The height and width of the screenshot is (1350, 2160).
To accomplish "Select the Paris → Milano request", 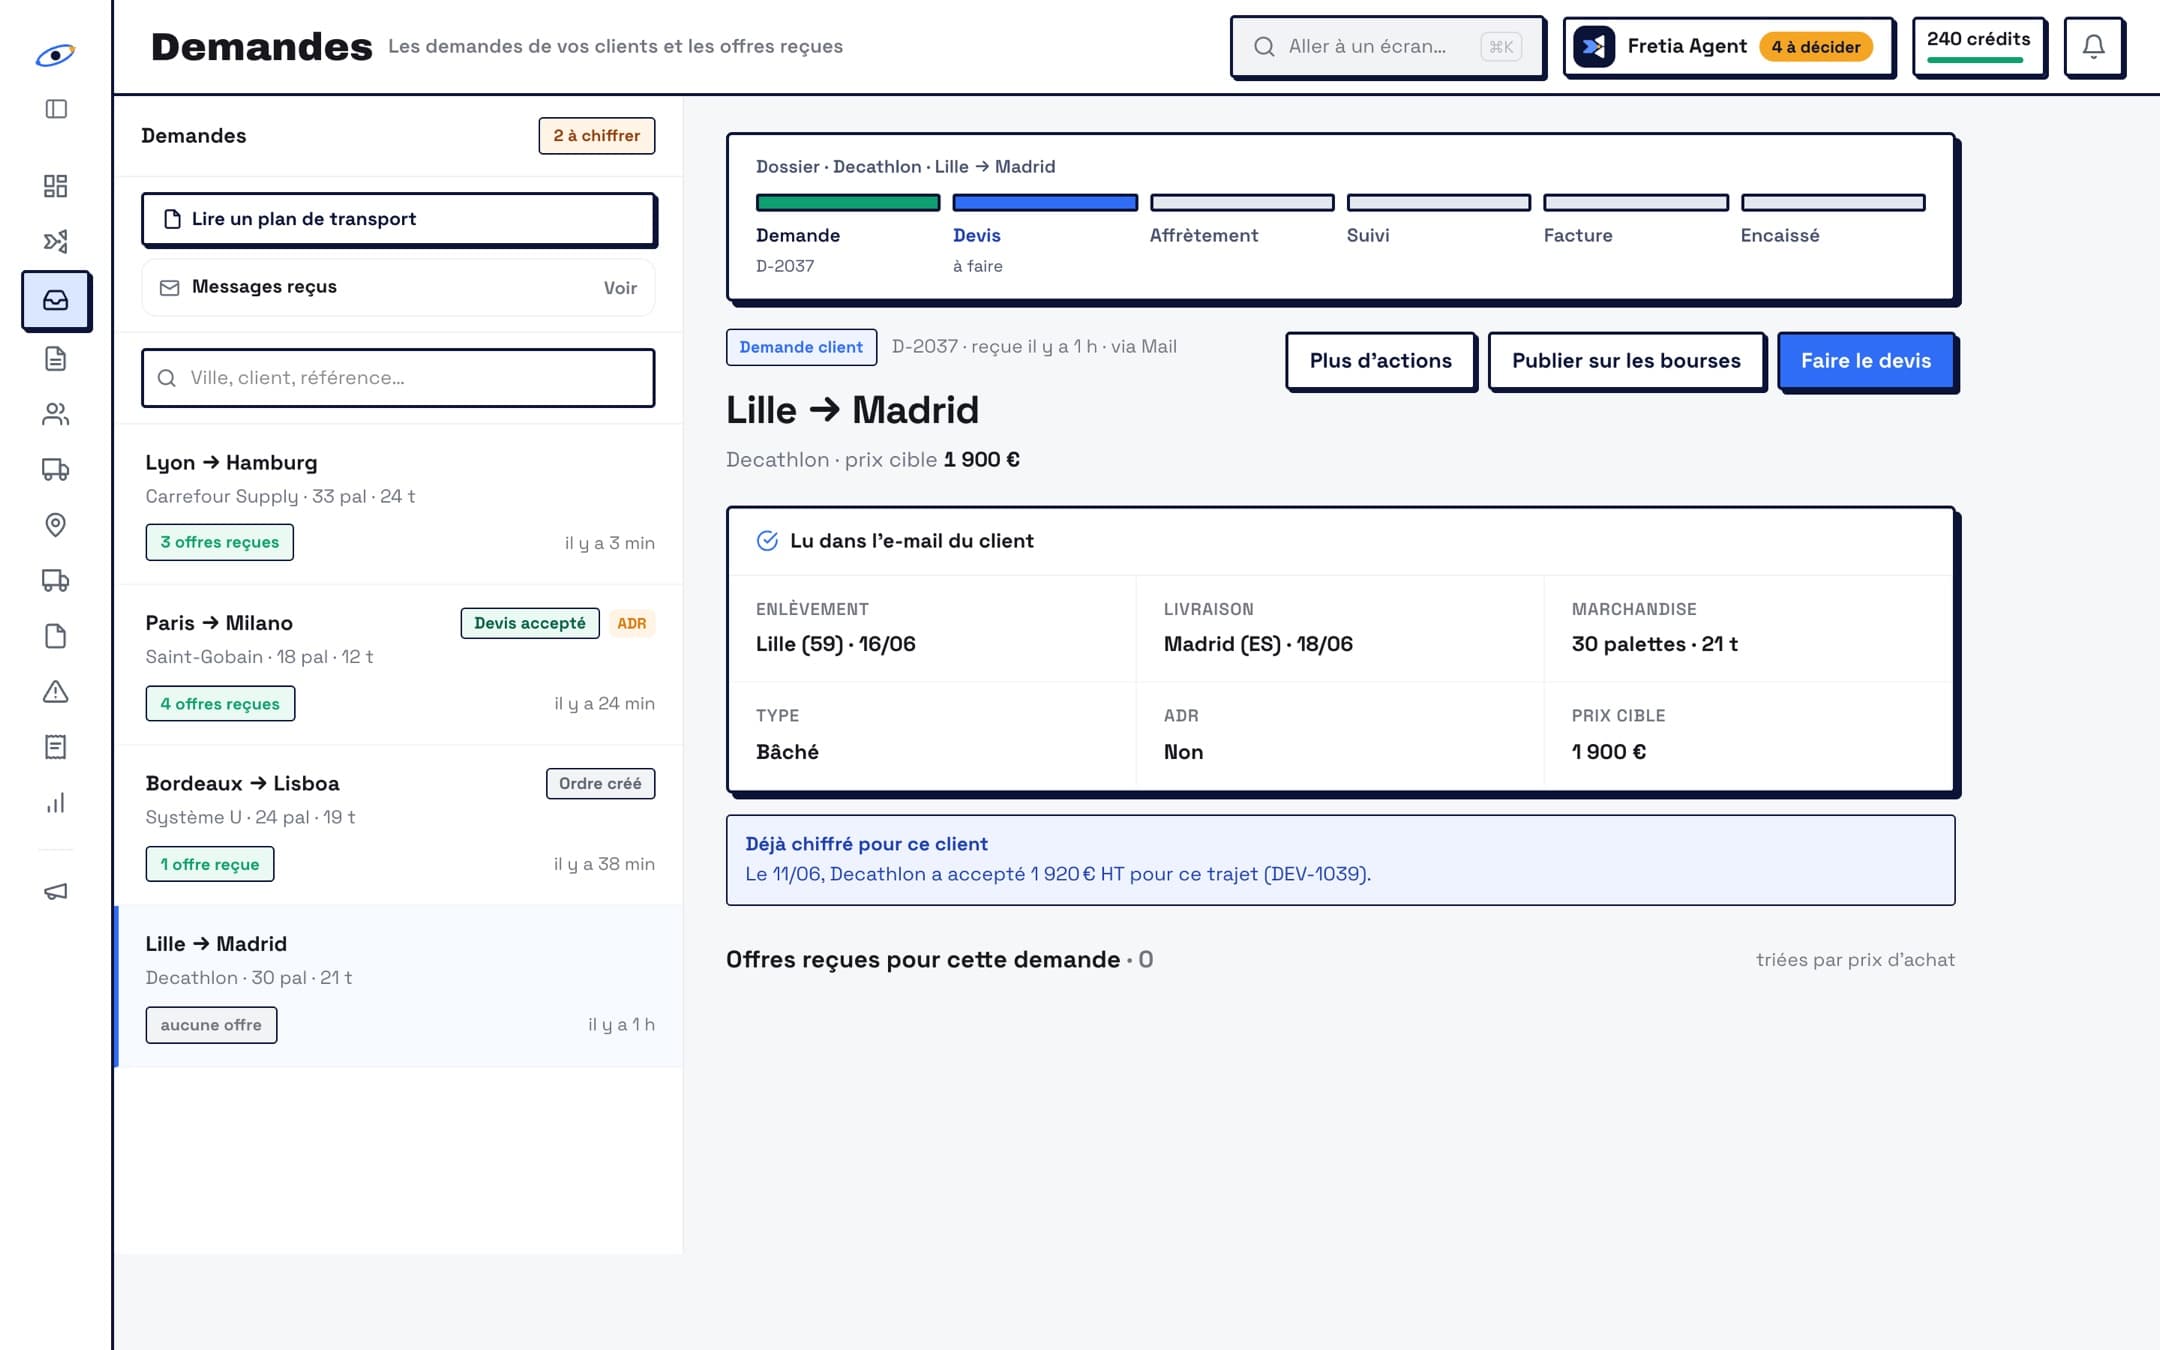I will tap(400, 665).
